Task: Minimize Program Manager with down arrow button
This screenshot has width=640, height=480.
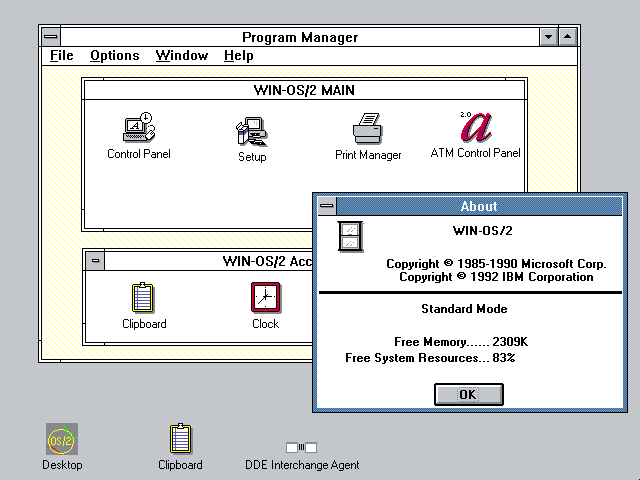Action: 548,37
